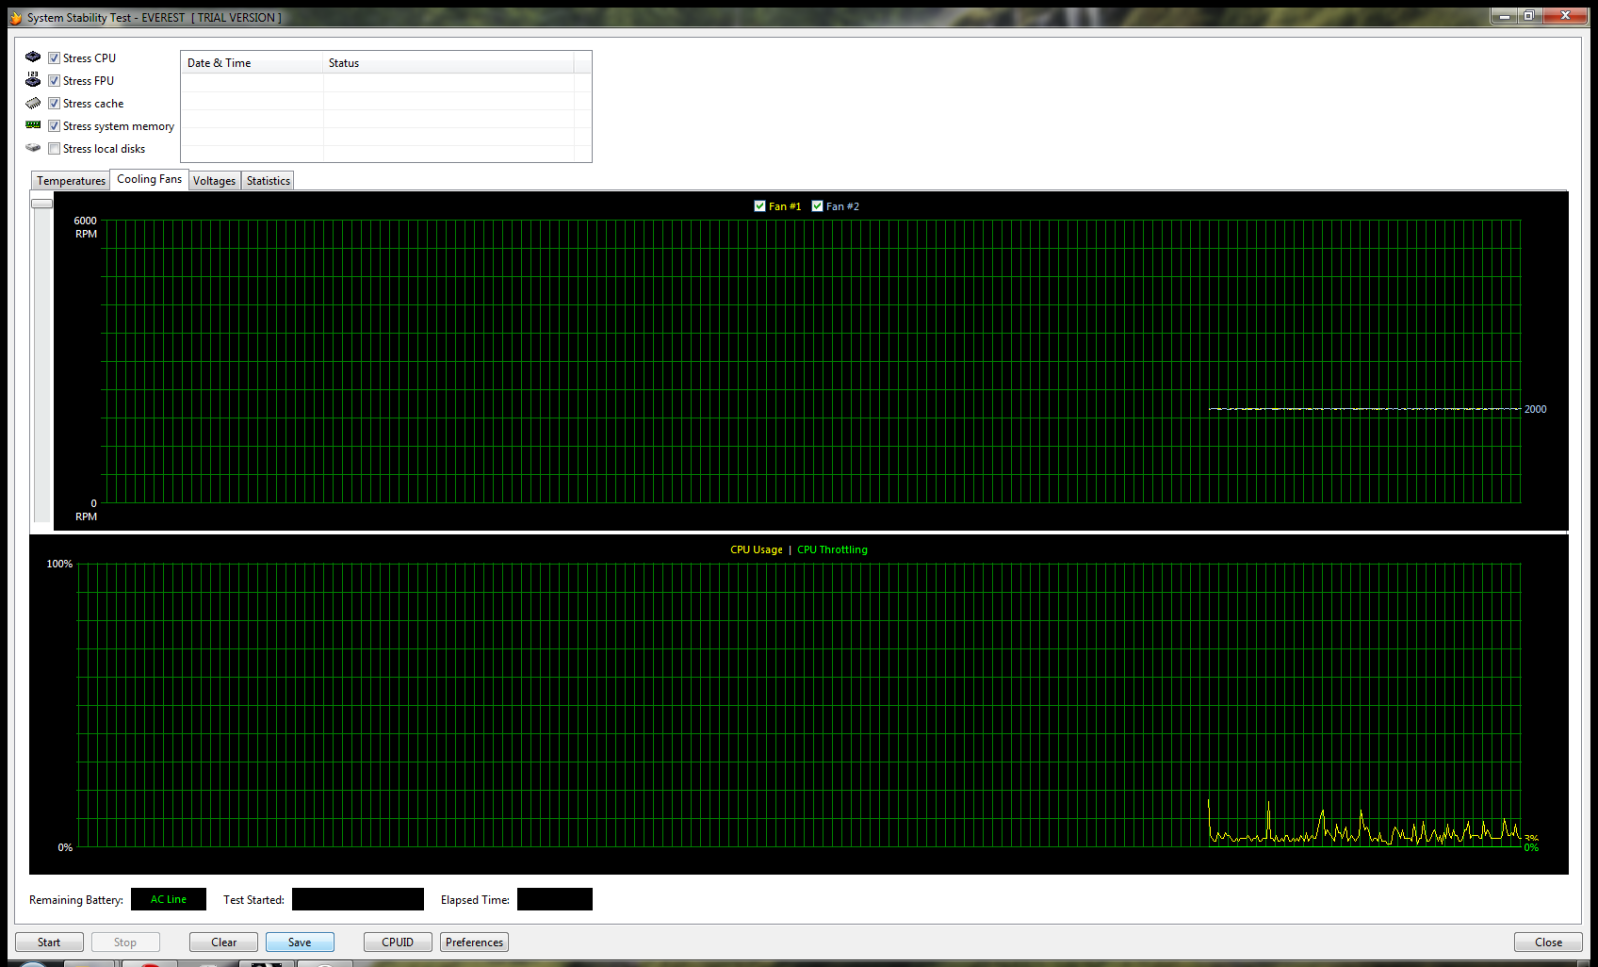
Task: Click the fan graph vertical slider handle
Action: [x=42, y=203]
